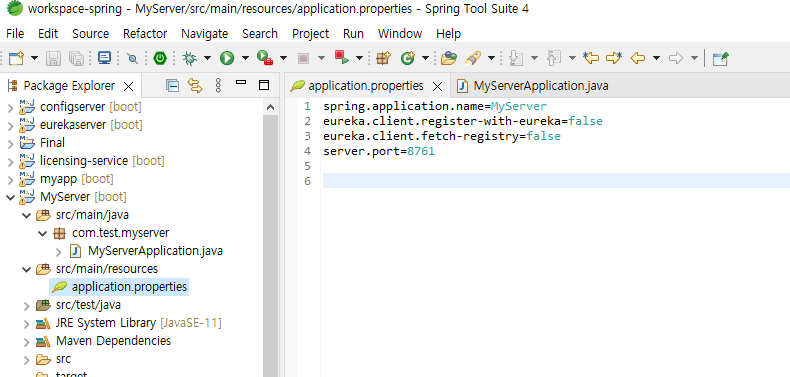Open the Run dropdown arrow
Image resolution: width=790 pixels, height=377 pixels.
(x=245, y=58)
